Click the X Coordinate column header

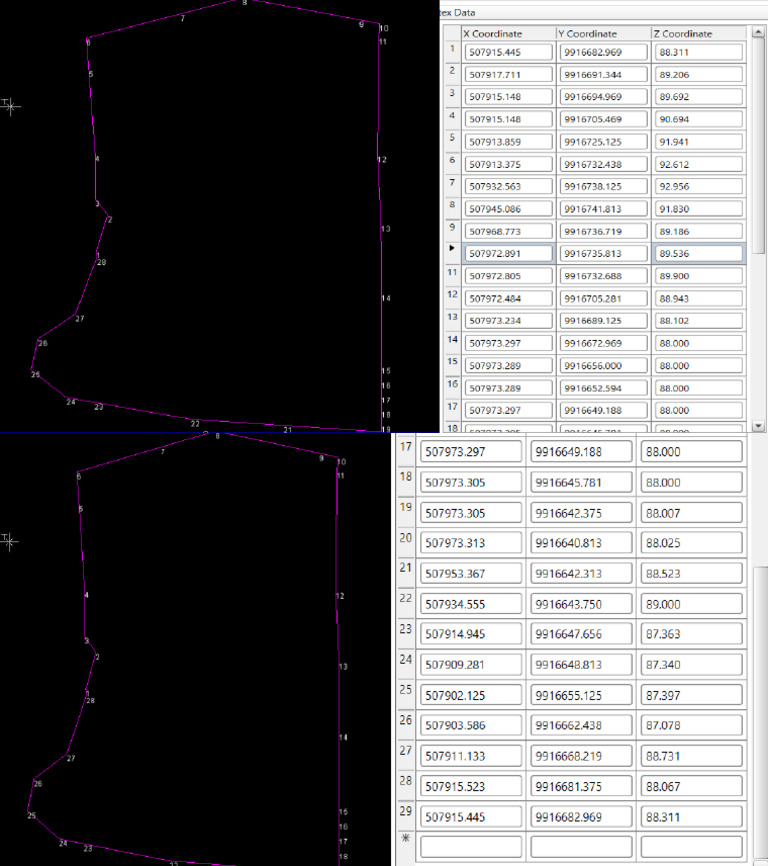(x=492, y=34)
